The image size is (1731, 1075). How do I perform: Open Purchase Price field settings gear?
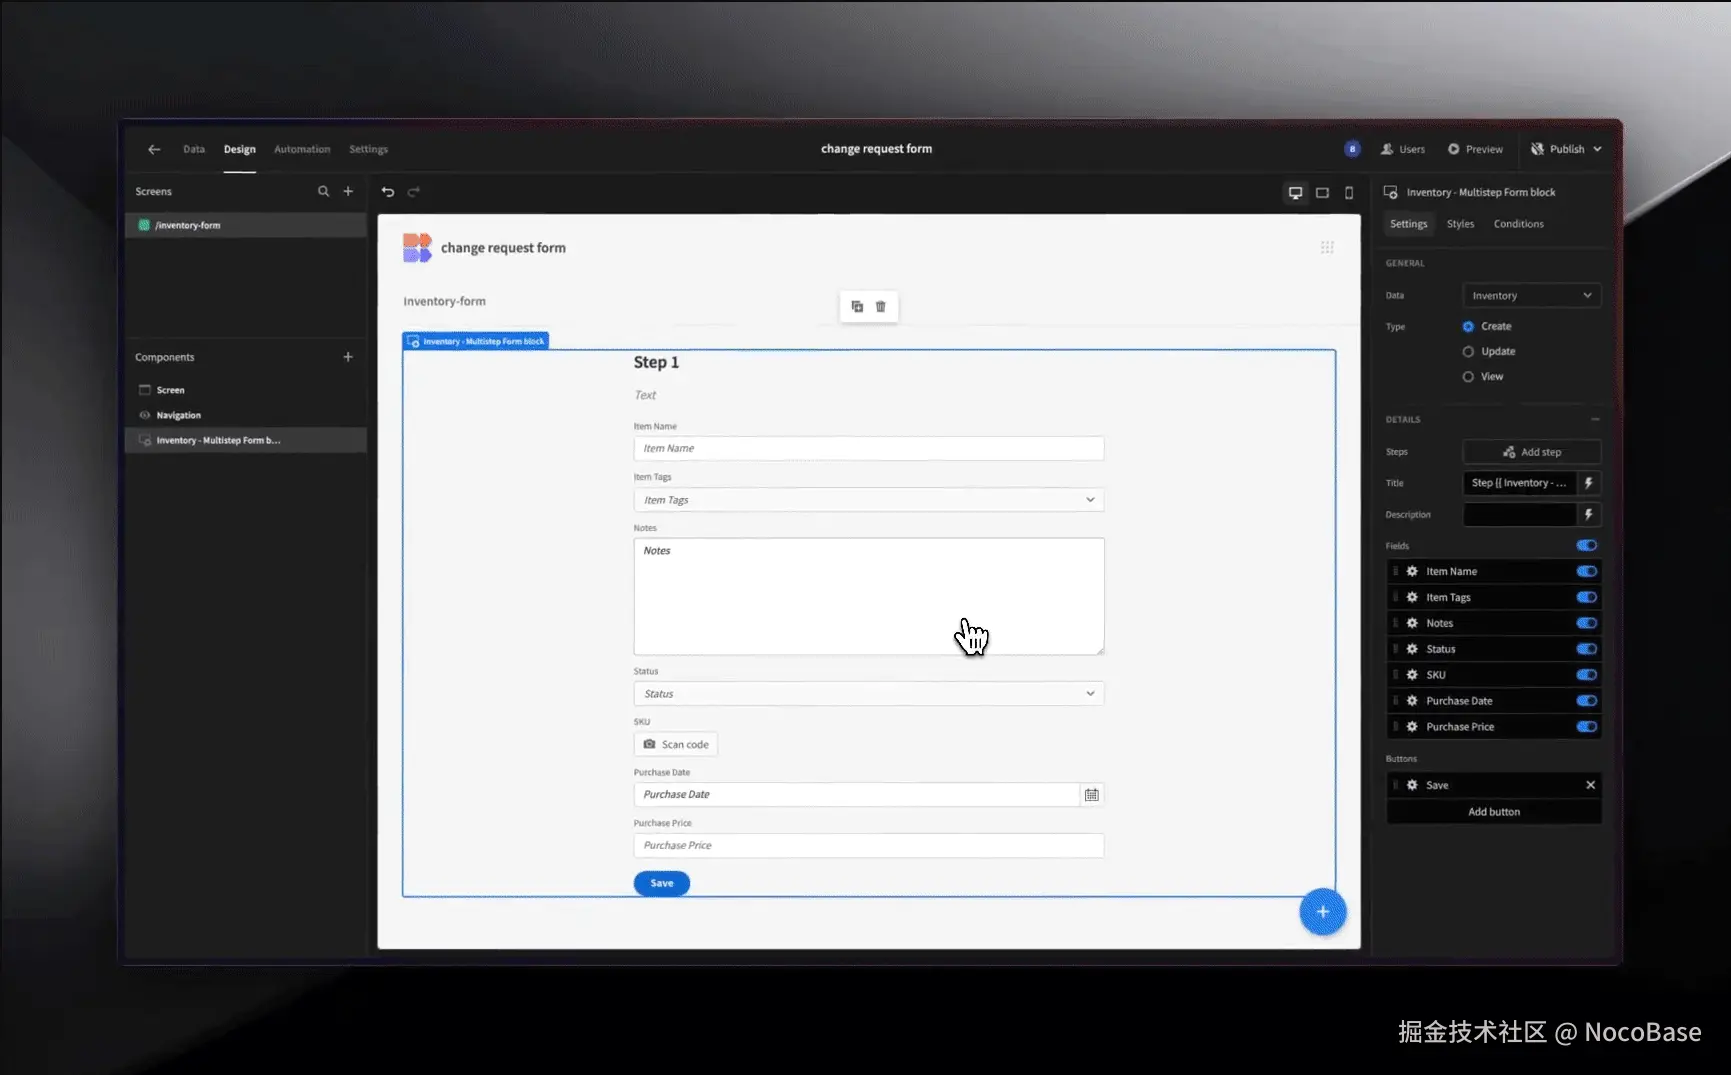coord(1412,727)
